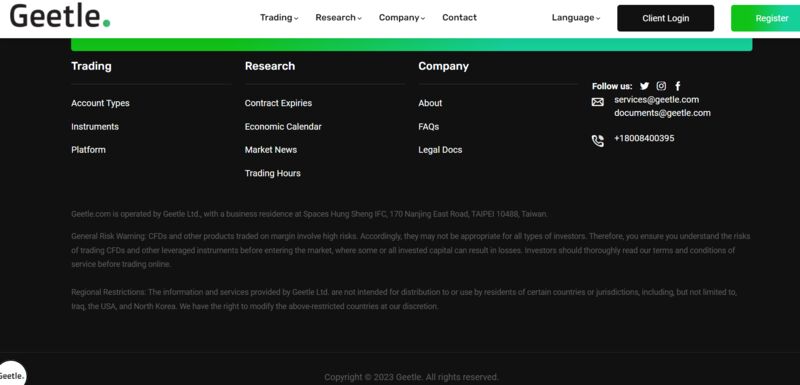Expand the Company dropdown menu
800x385 pixels.
pos(402,17)
